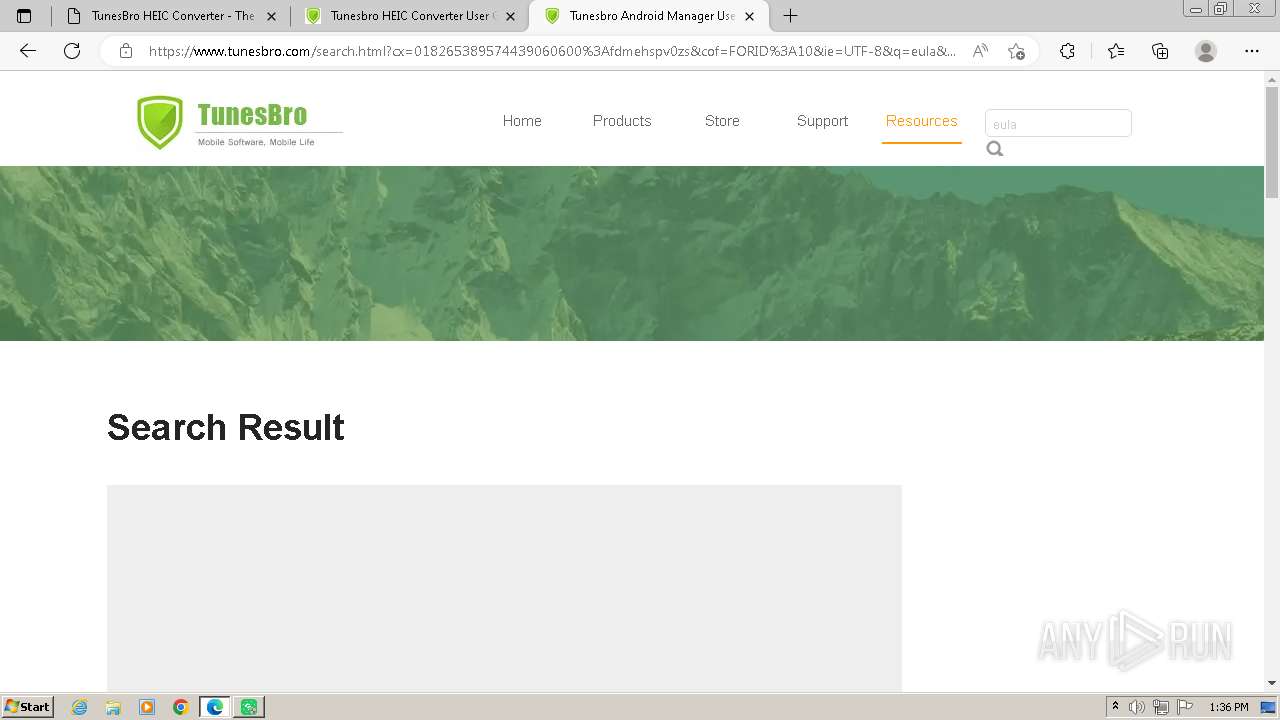Click the scrollbar down arrow

[1272, 683]
